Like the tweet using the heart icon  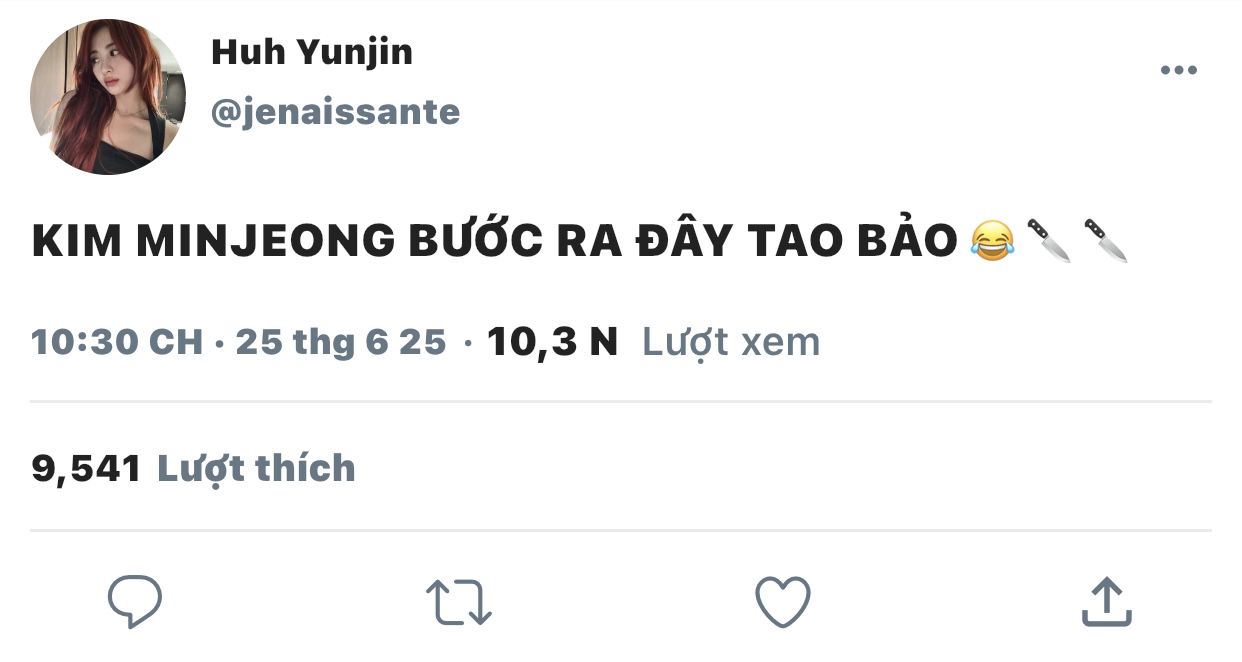pyautogui.click(x=782, y=602)
